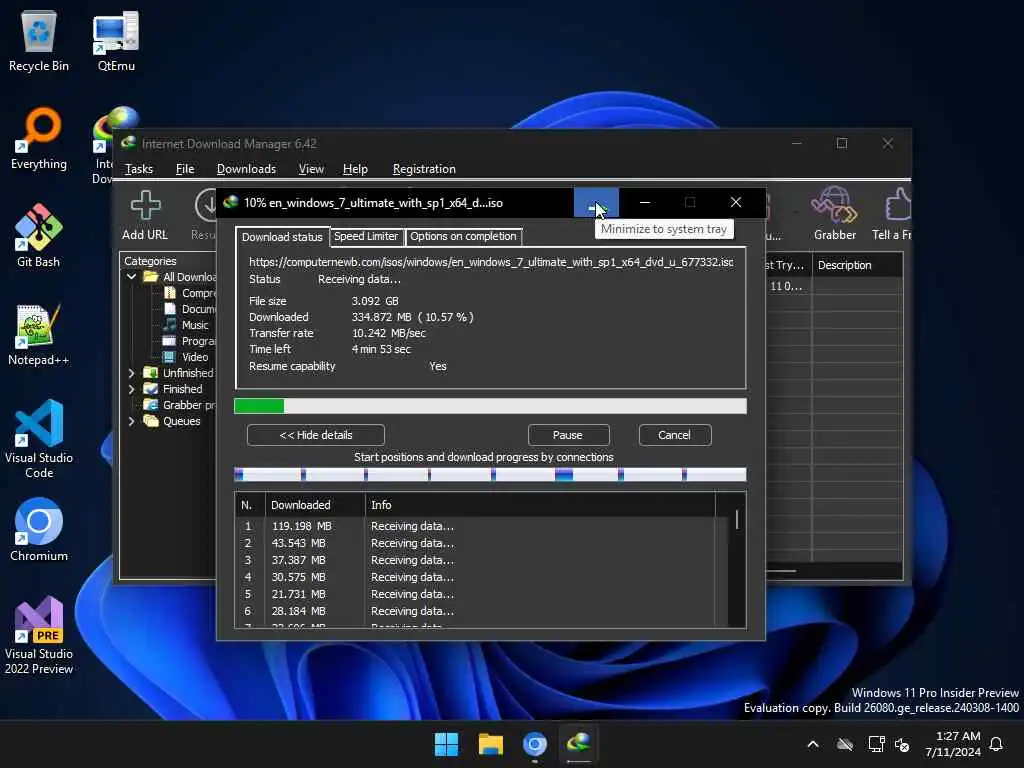Expand the Queues tree node

click(x=131, y=421)
